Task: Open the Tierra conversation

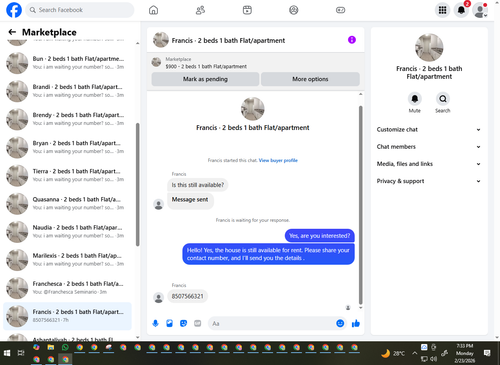Action: (68, 175)
